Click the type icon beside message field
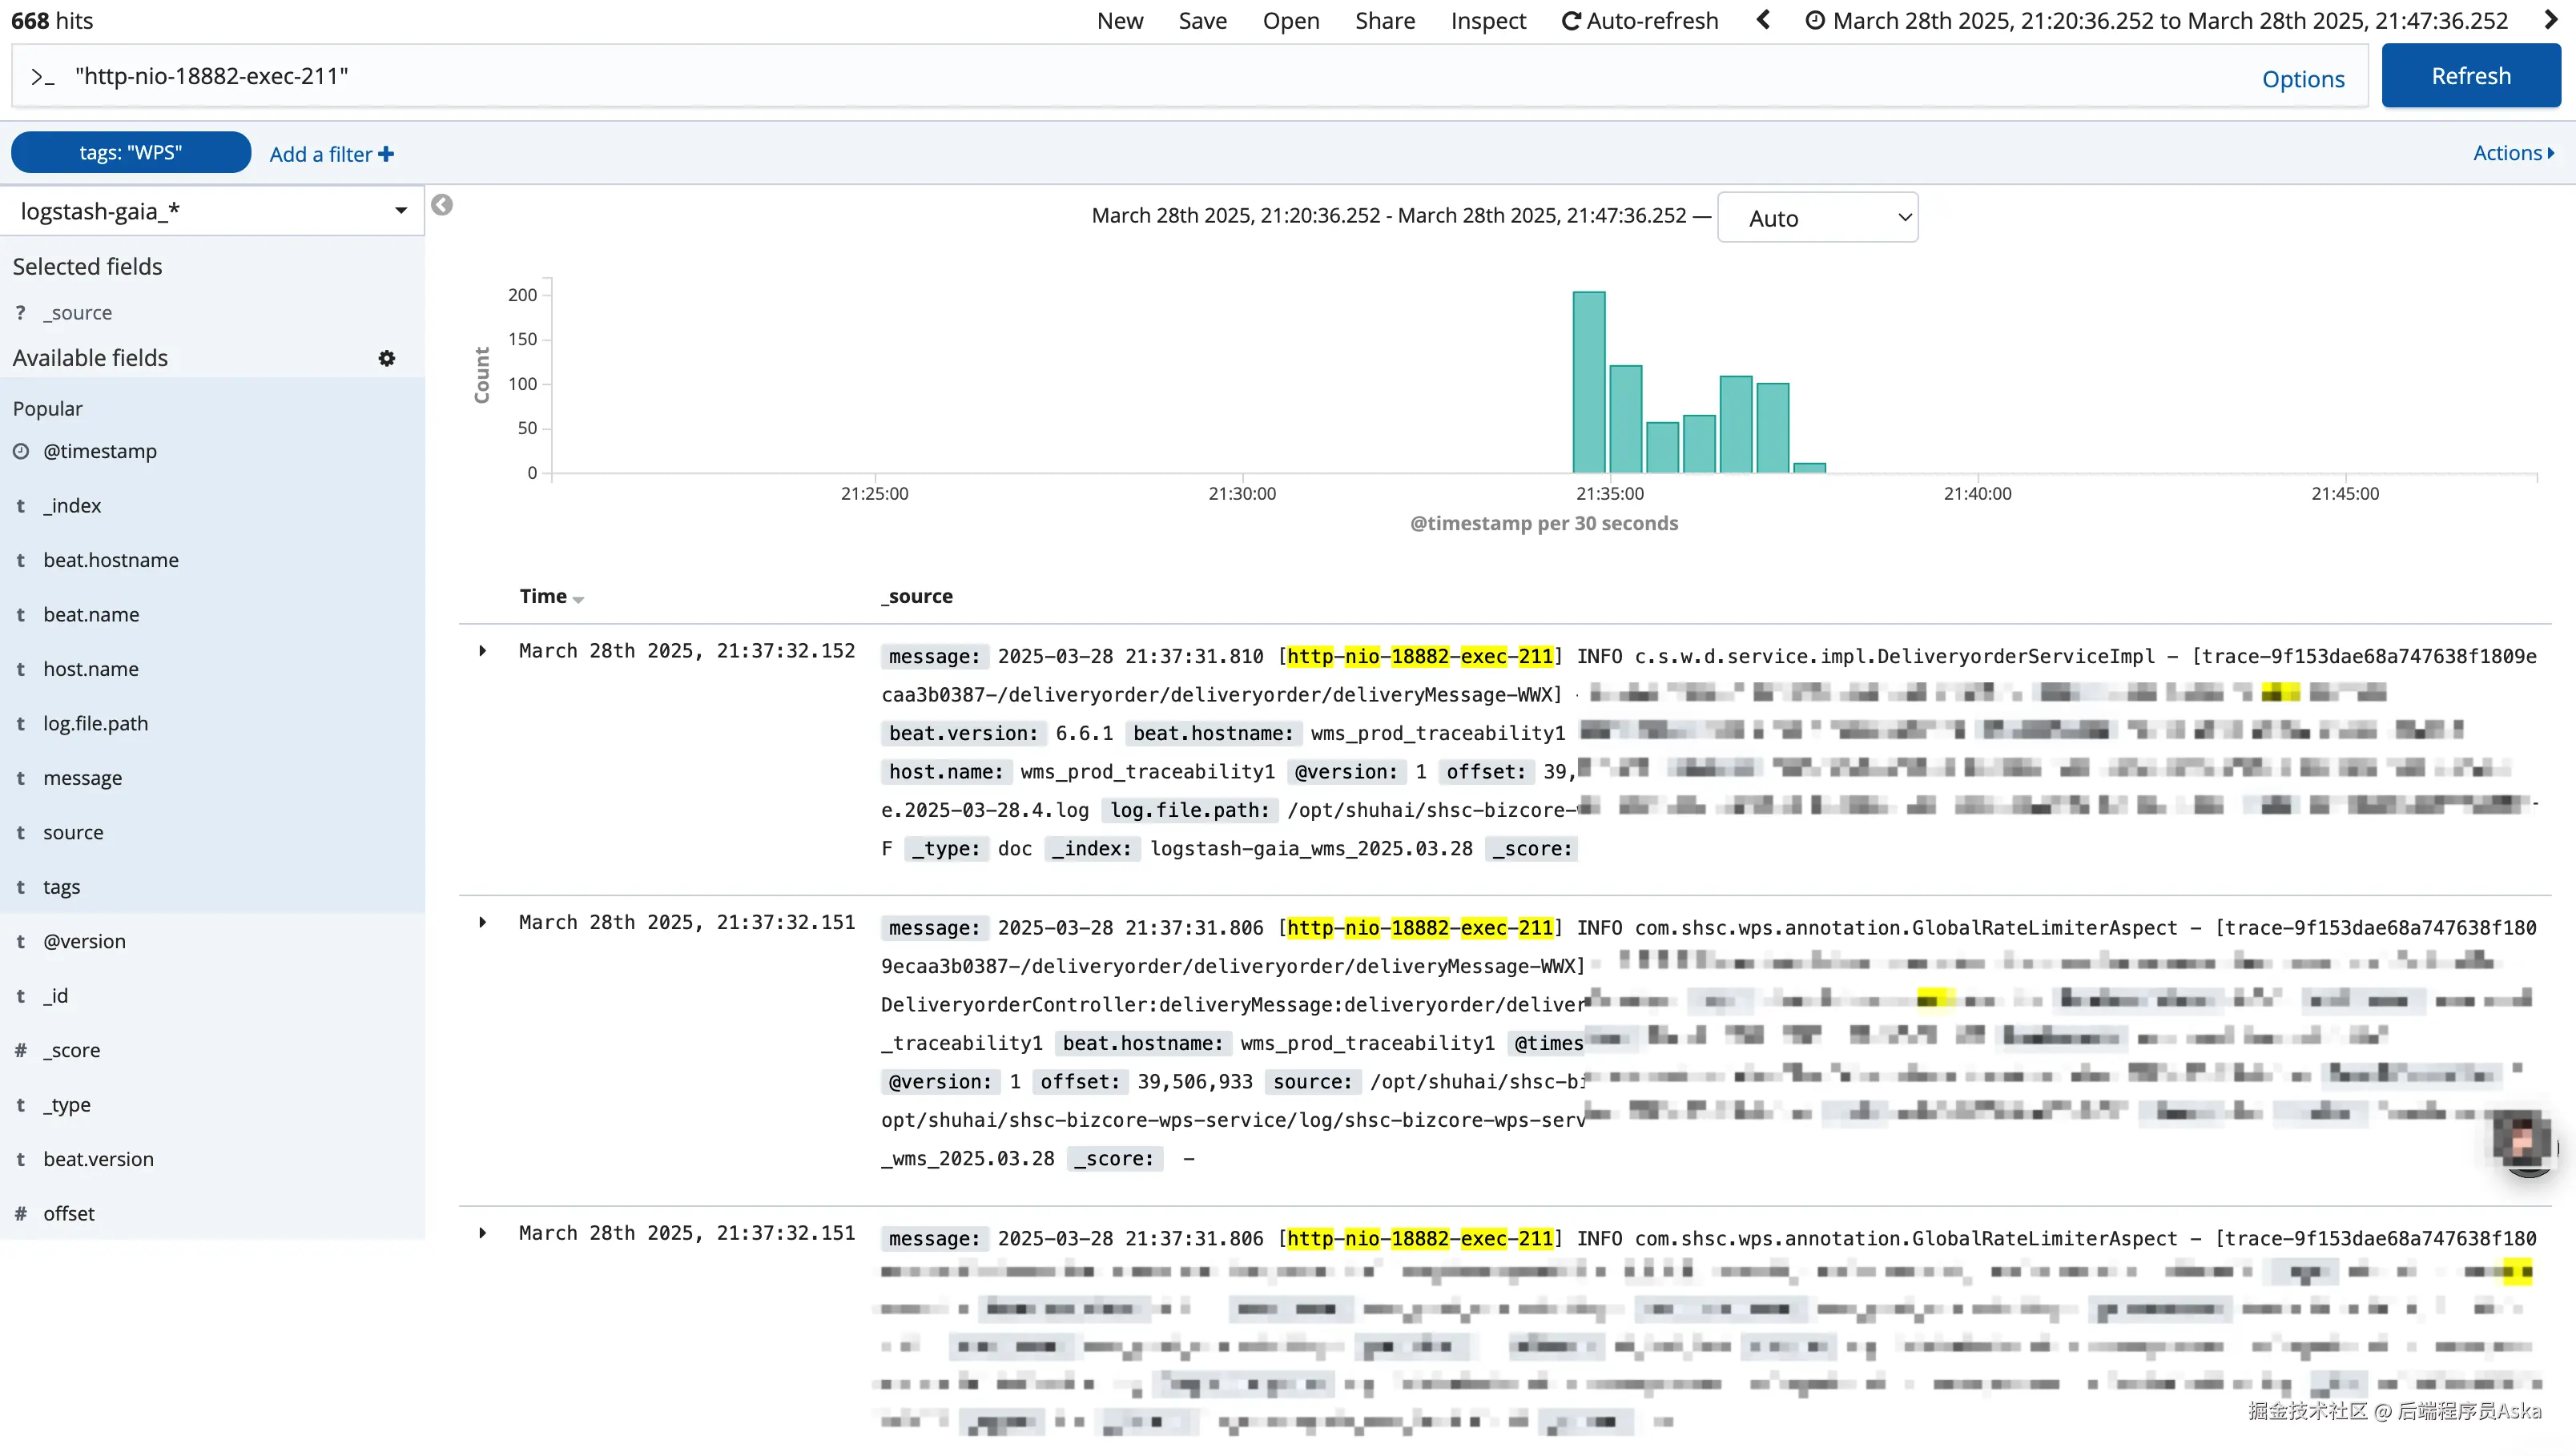 [x=21, y=778]
